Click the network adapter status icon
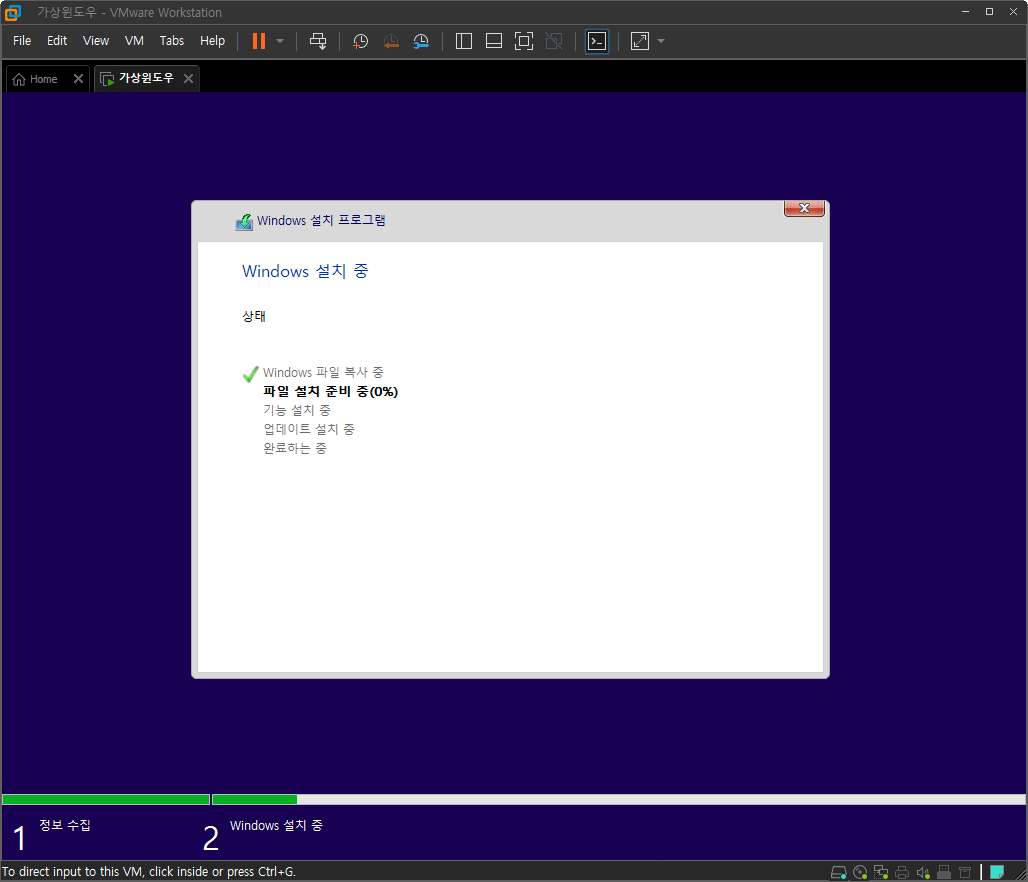The height and width of the screenshot is (882, 1028). click(881, 872)
